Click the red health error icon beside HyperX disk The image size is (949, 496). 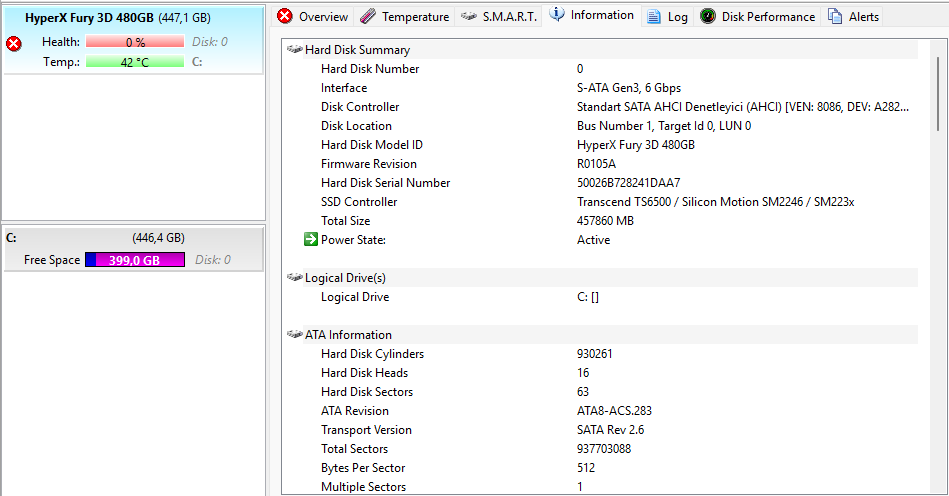(x=14, y=43)
